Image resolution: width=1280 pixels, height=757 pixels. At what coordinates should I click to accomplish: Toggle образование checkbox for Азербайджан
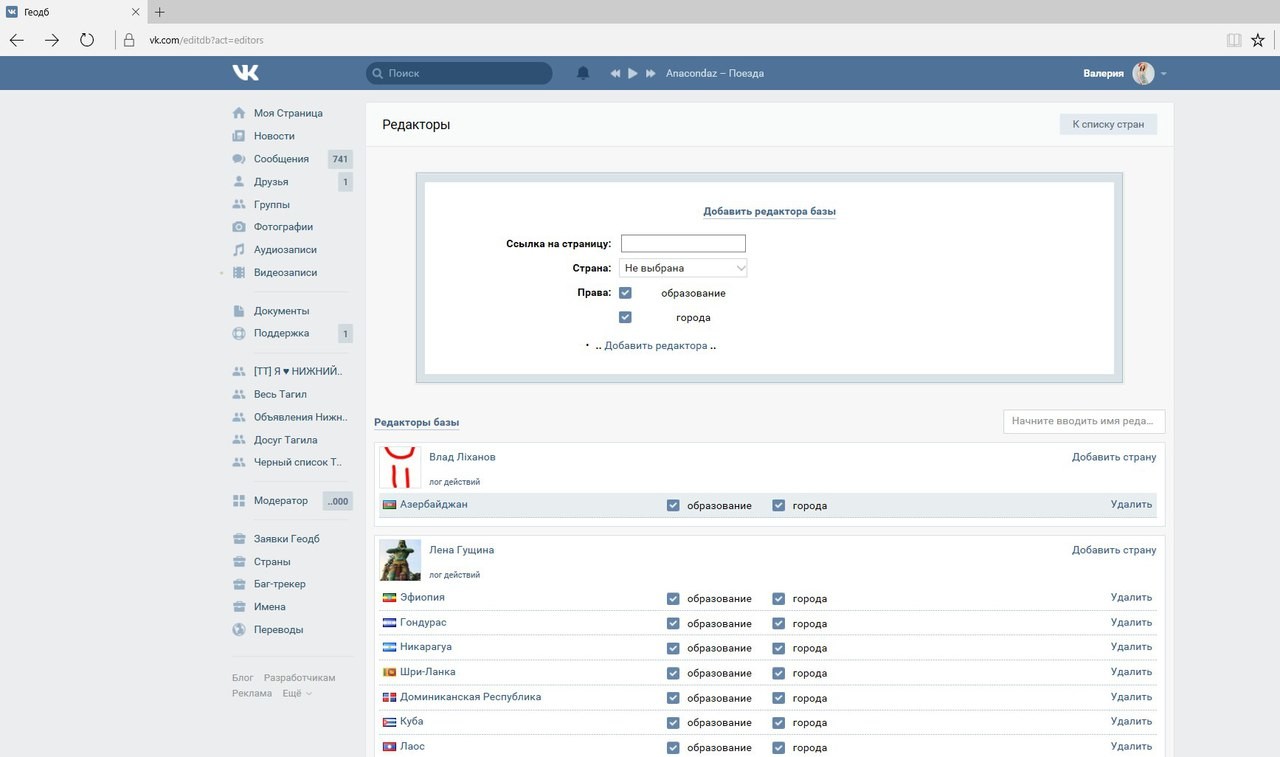[673, 505]
